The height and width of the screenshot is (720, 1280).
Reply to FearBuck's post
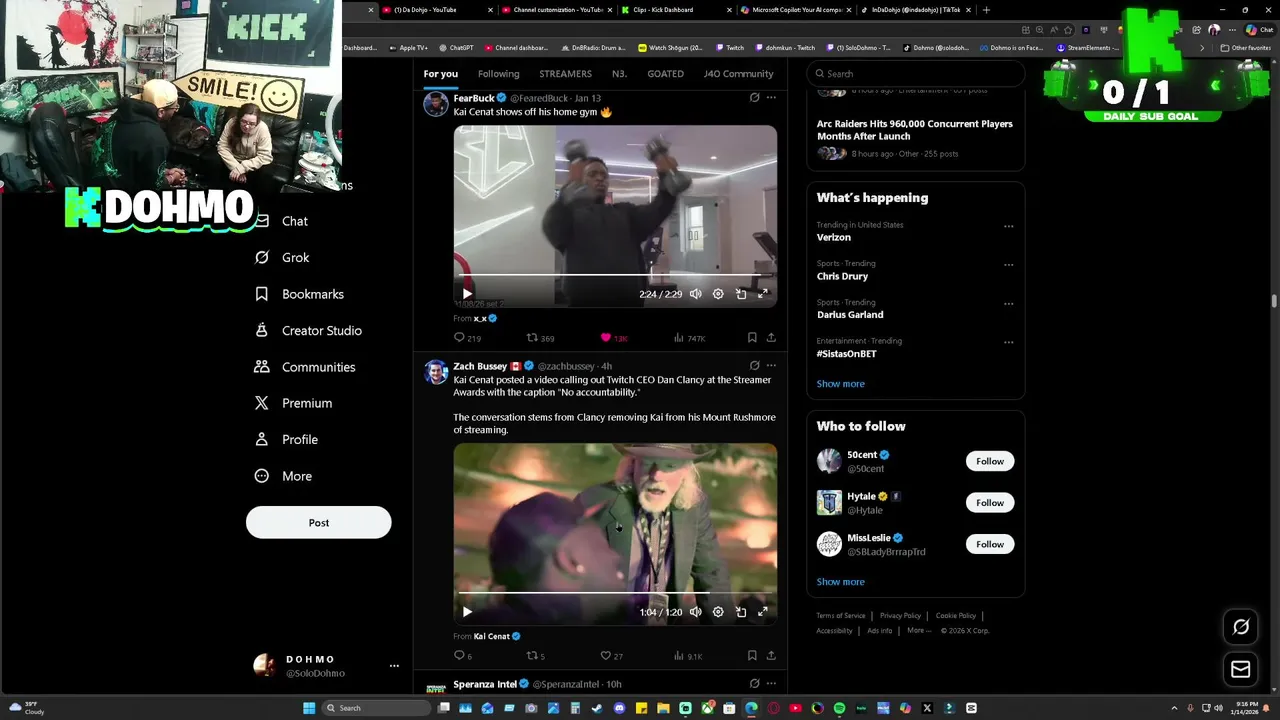[x=467, y=338]
